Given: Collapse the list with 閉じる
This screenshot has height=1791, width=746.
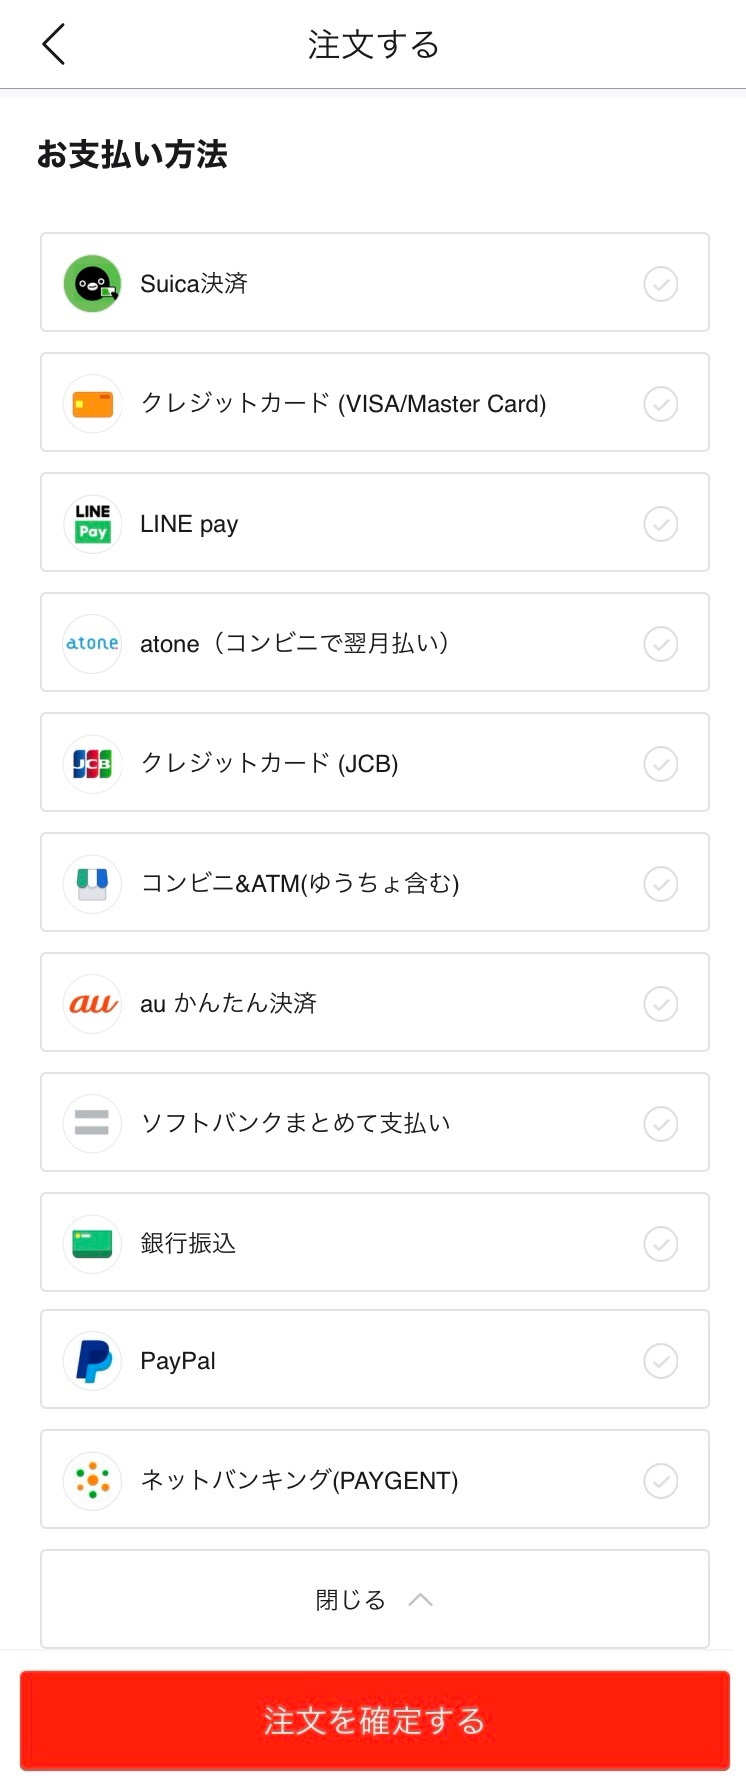Looking at the screenshot, I should pyautogui.click(x=375, y=1599).
